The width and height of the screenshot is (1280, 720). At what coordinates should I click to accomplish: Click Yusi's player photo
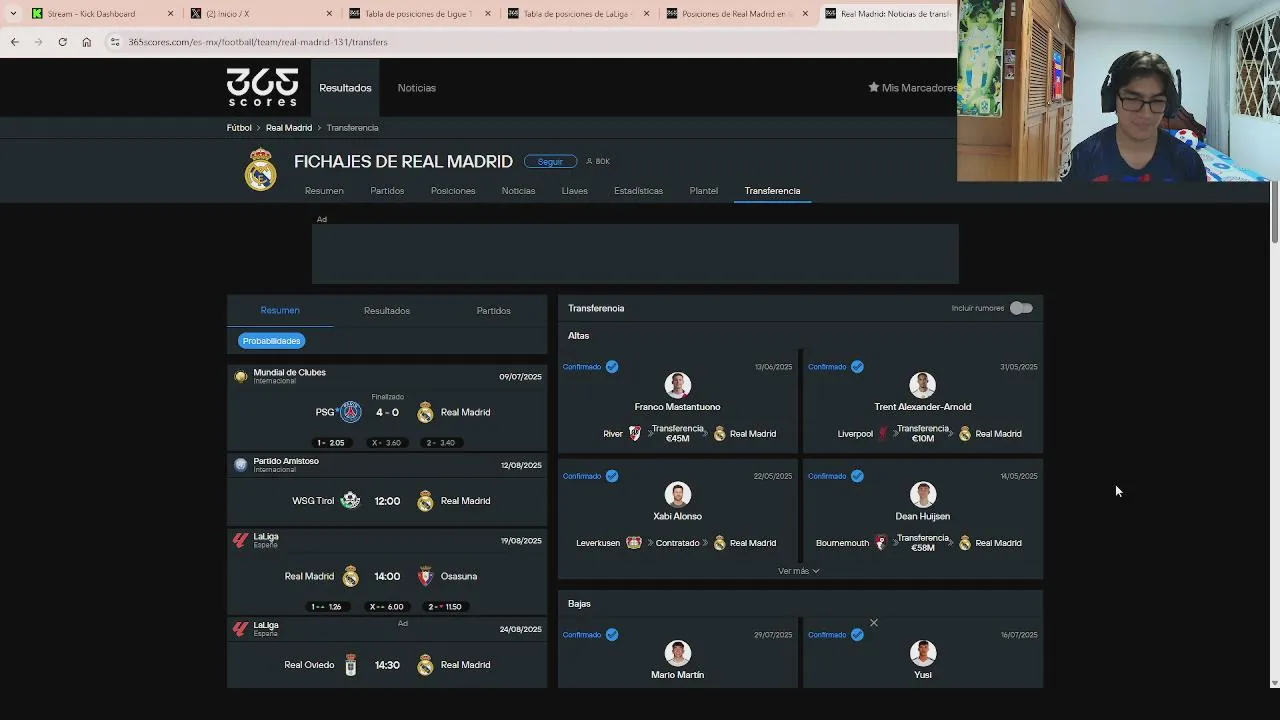[x=922, y=653]
